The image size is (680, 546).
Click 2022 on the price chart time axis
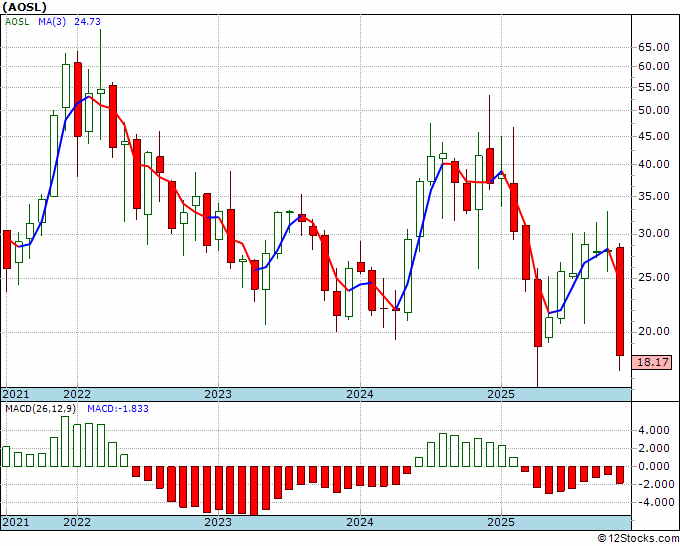(x=77, y=394)
